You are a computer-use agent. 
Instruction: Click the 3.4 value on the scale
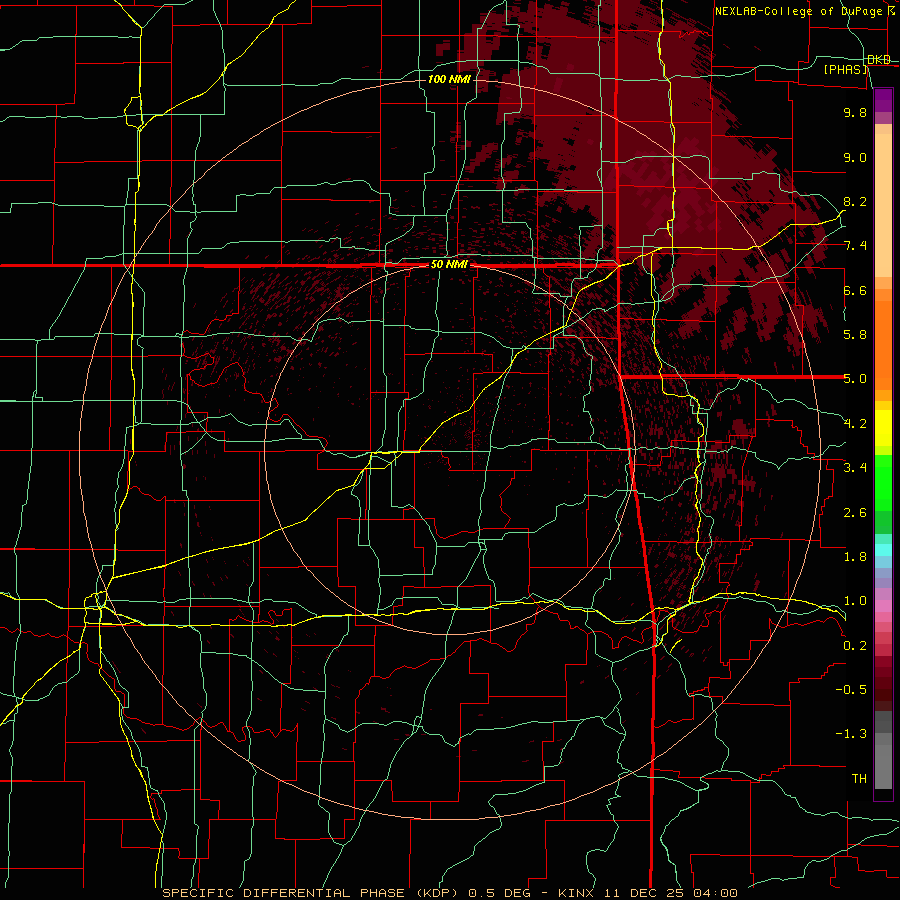tap(855, 468)
